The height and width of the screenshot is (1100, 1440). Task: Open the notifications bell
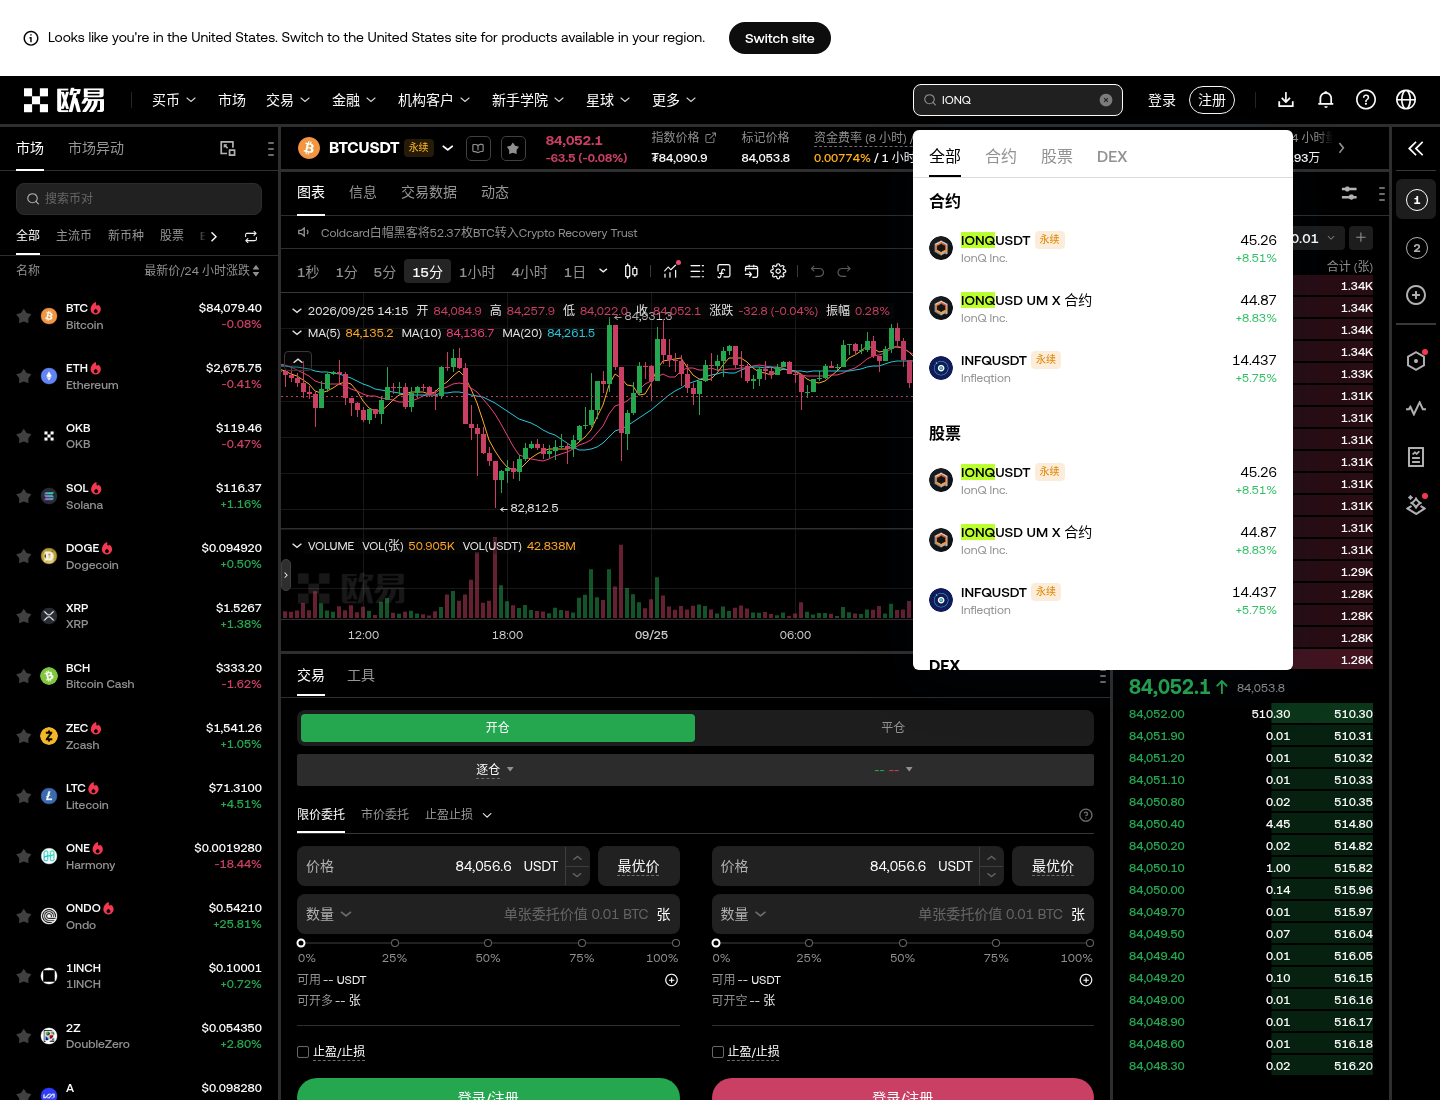(x=1326, y=100)
